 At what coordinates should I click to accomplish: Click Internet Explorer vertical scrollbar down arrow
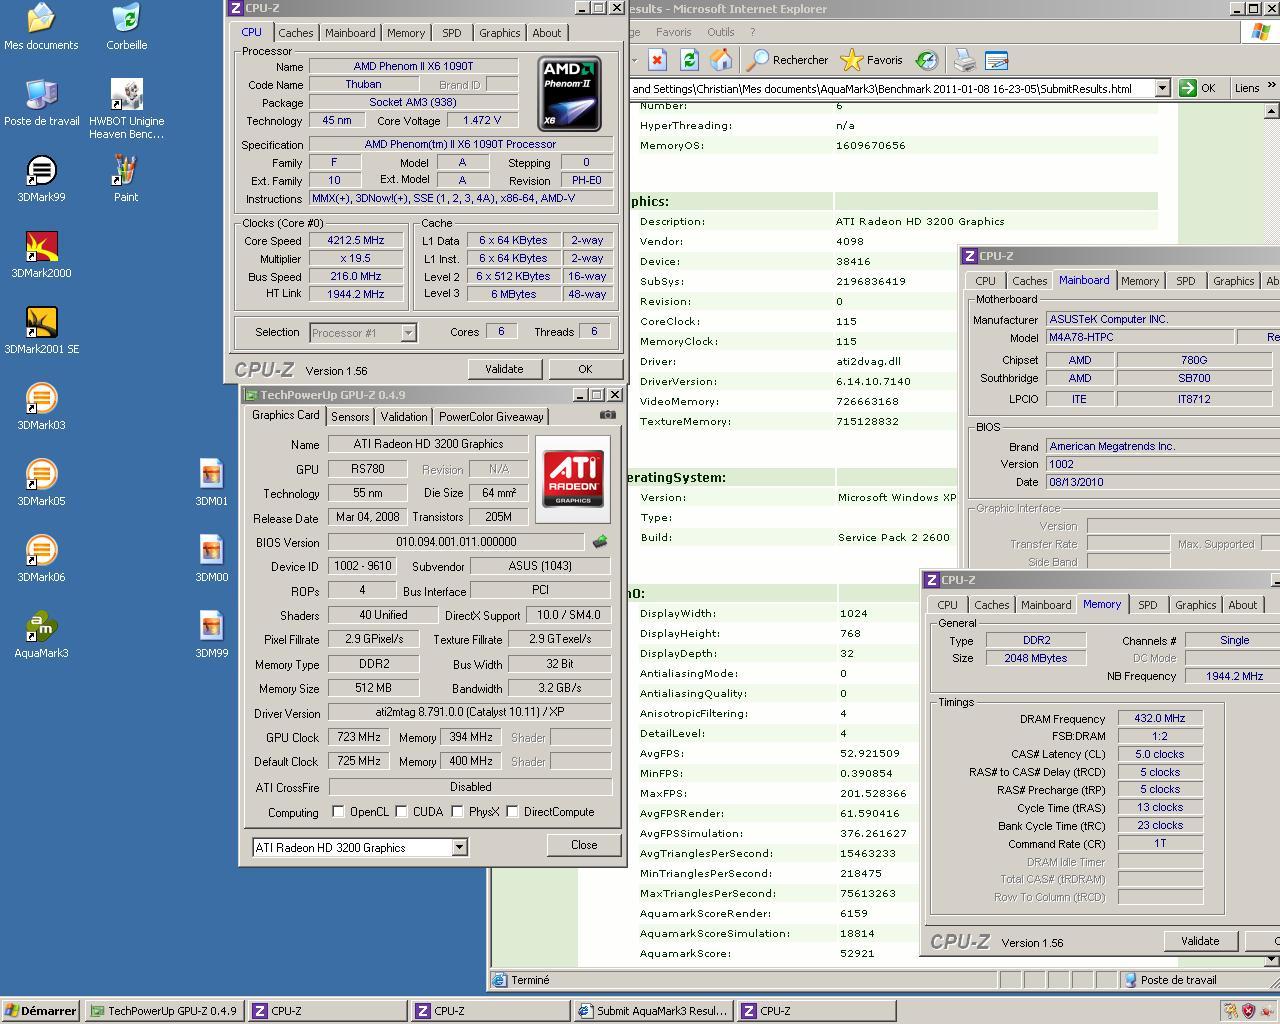[x=1271, y=960]
